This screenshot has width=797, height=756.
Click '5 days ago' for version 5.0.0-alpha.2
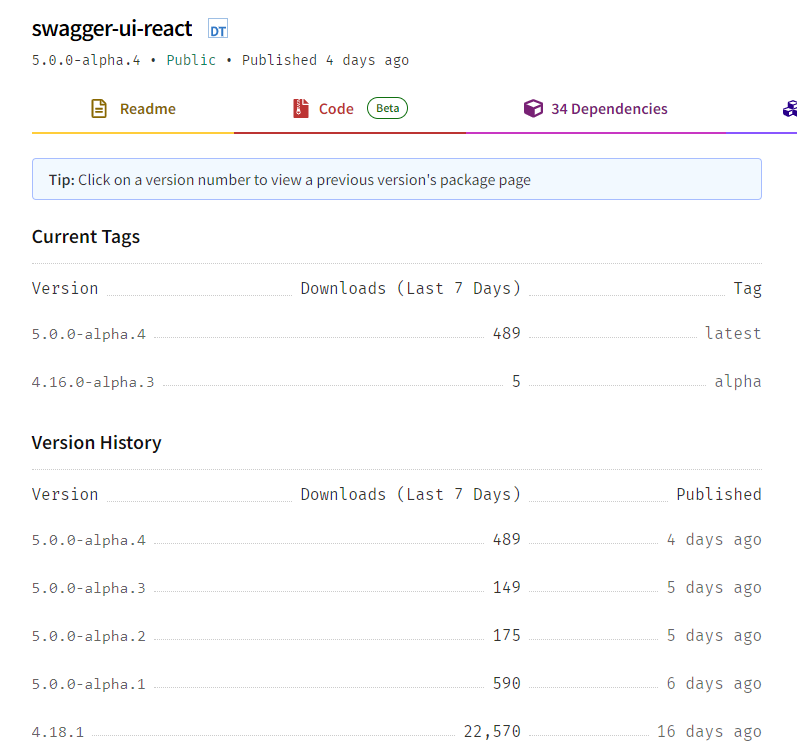pos(714,636)
